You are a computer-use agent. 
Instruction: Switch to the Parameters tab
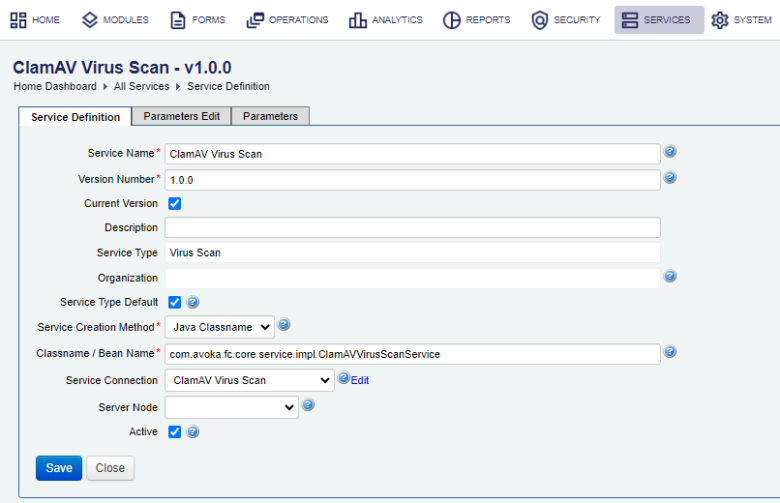(x=270, y=116)
